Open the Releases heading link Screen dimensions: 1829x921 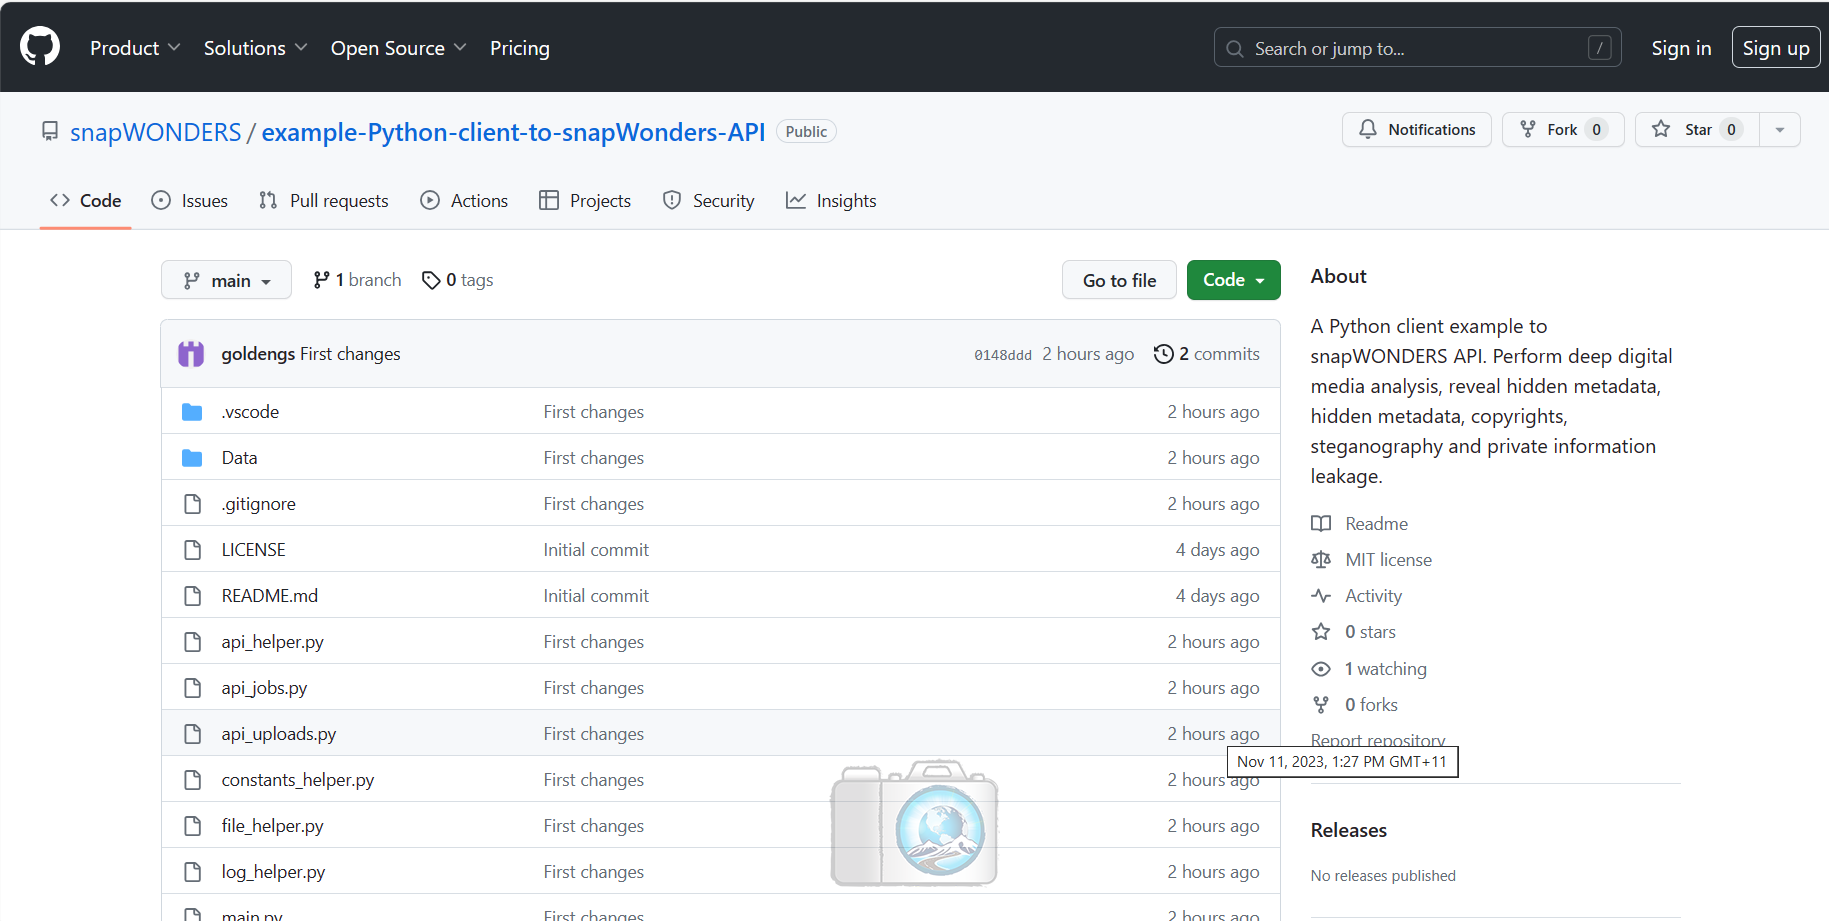point(1349,830)
